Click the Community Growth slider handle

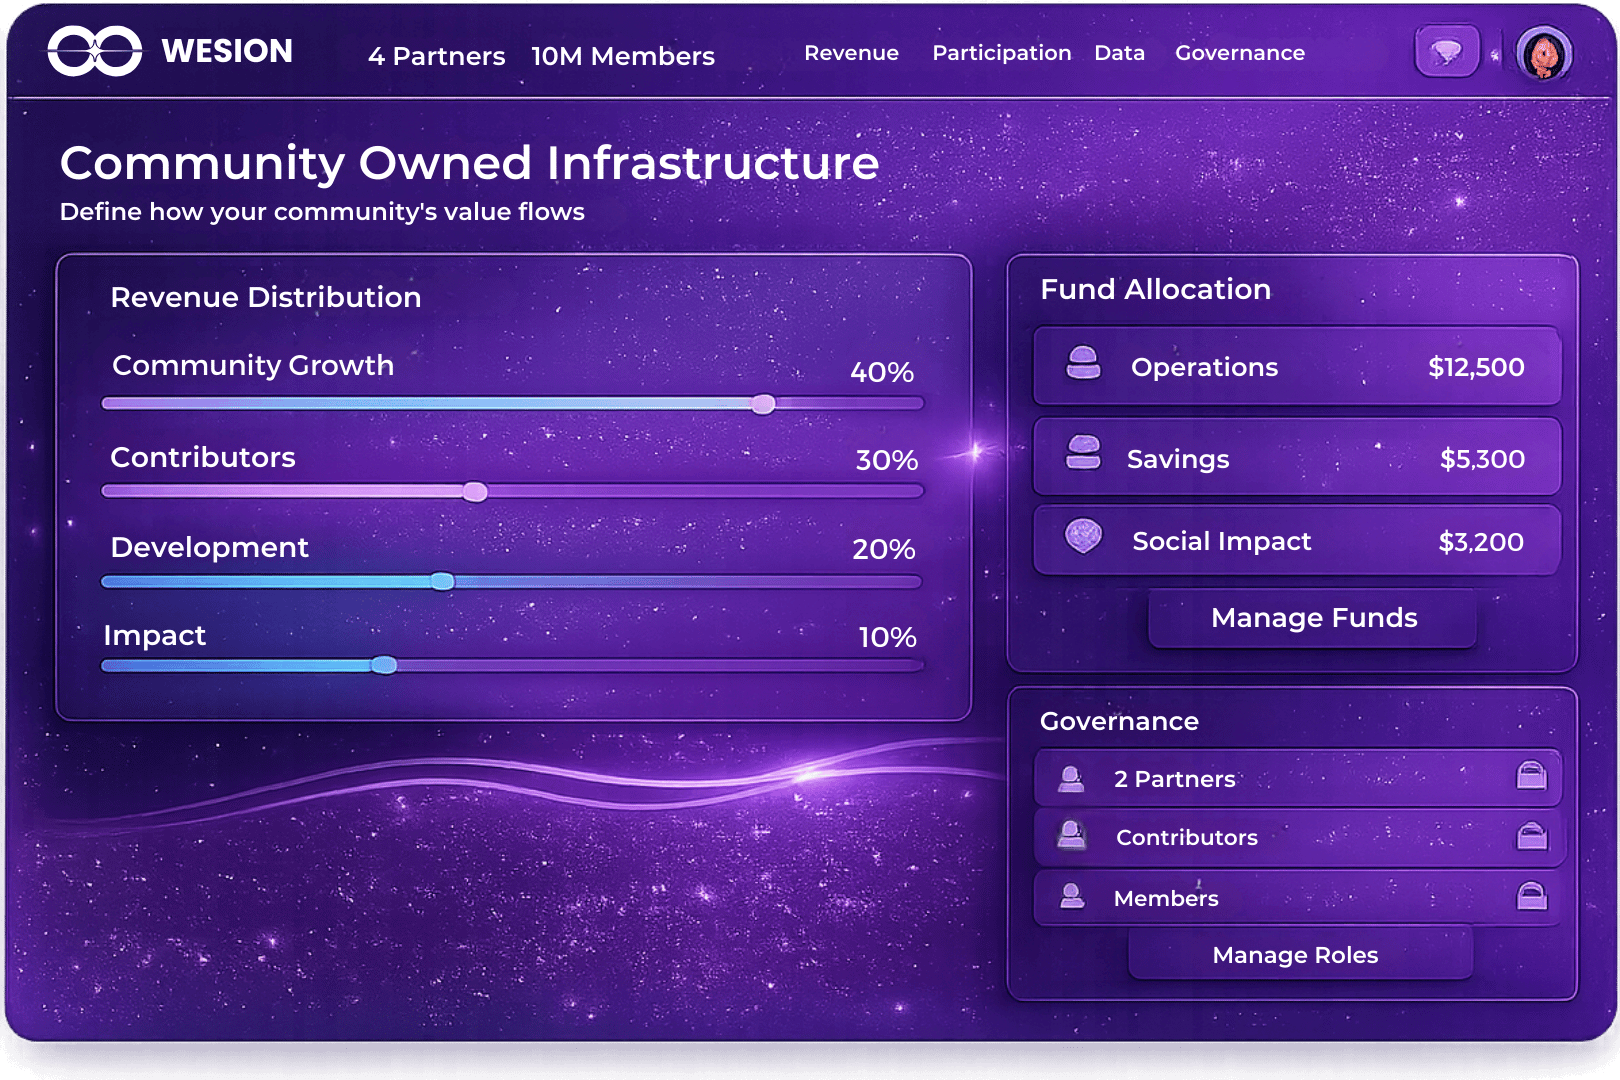point(764,403)
